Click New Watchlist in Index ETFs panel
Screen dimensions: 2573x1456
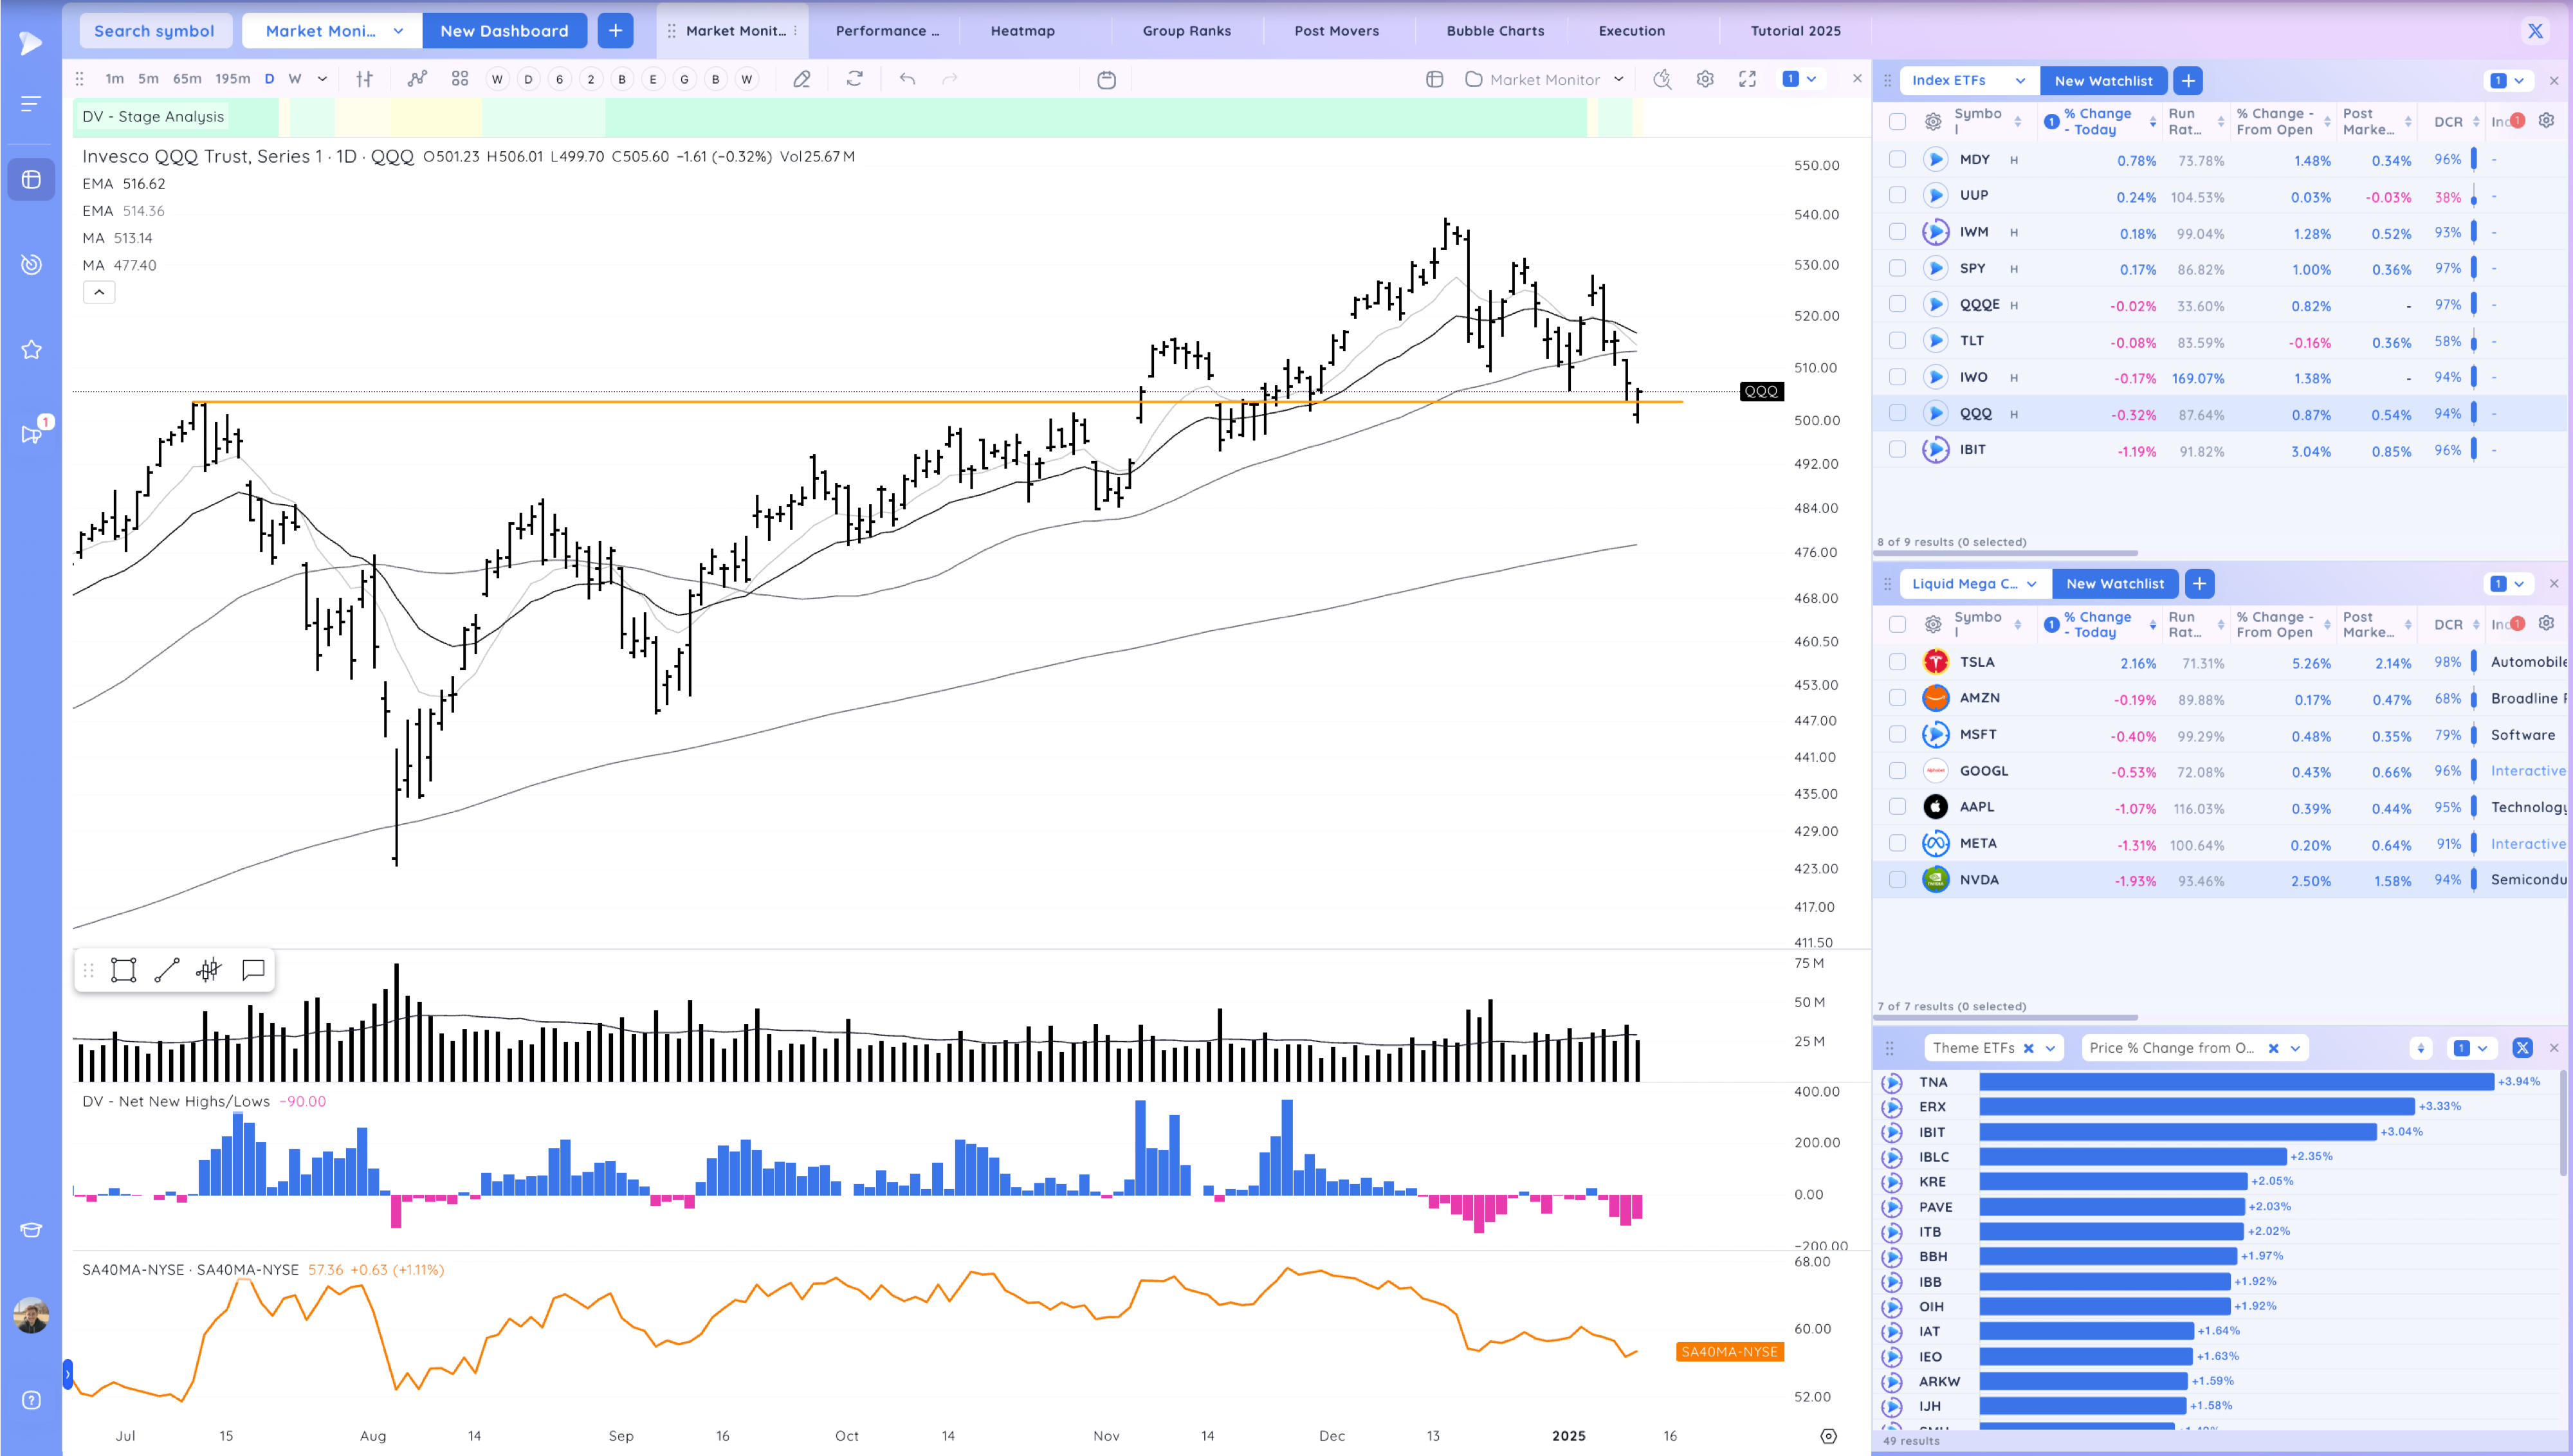[x=2103, y=81]
